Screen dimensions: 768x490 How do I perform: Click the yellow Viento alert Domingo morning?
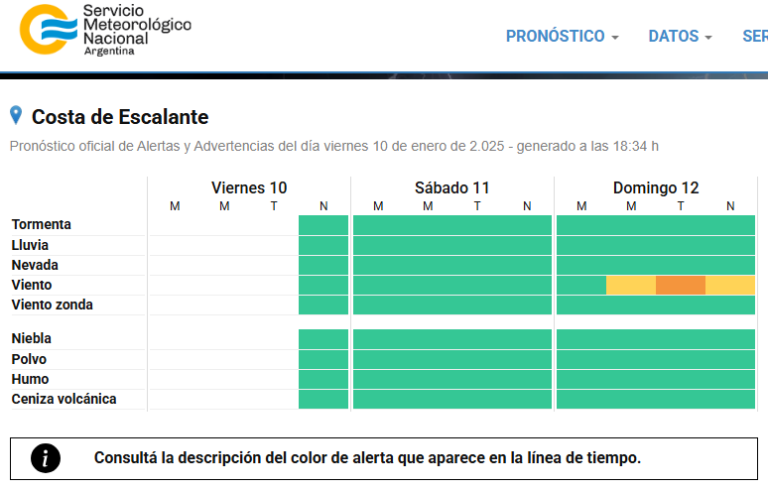point(631,285)
